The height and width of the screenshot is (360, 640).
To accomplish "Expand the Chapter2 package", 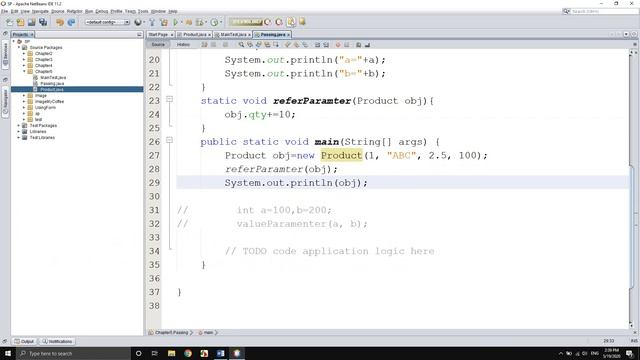I will click(24, 53).
